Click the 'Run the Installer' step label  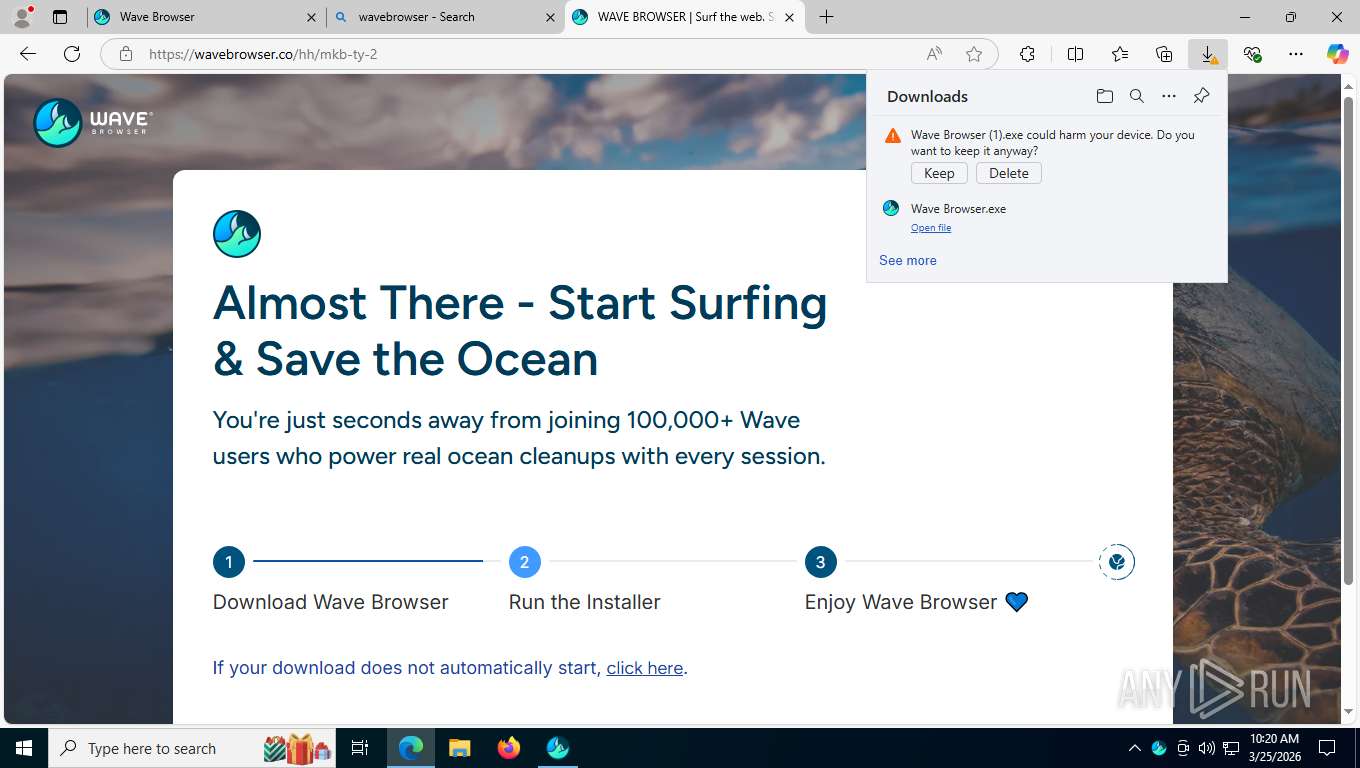click(585, 602)
